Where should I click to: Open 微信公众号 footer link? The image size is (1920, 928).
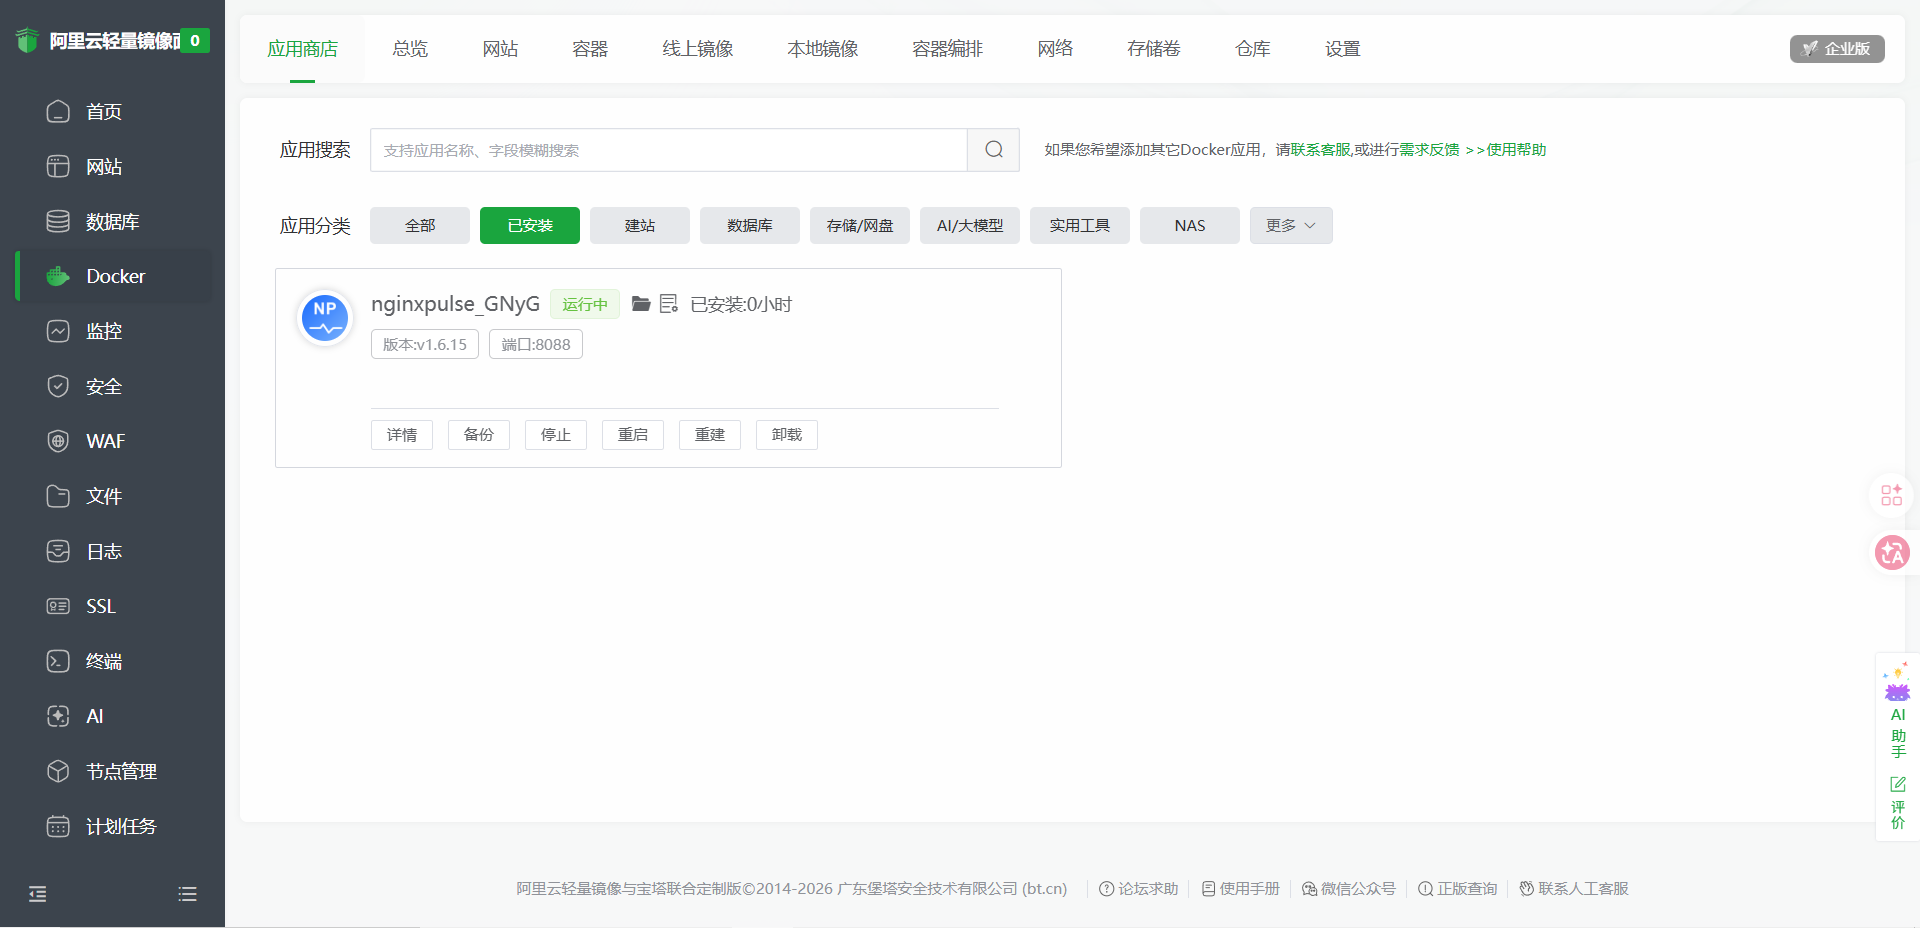1349,888
